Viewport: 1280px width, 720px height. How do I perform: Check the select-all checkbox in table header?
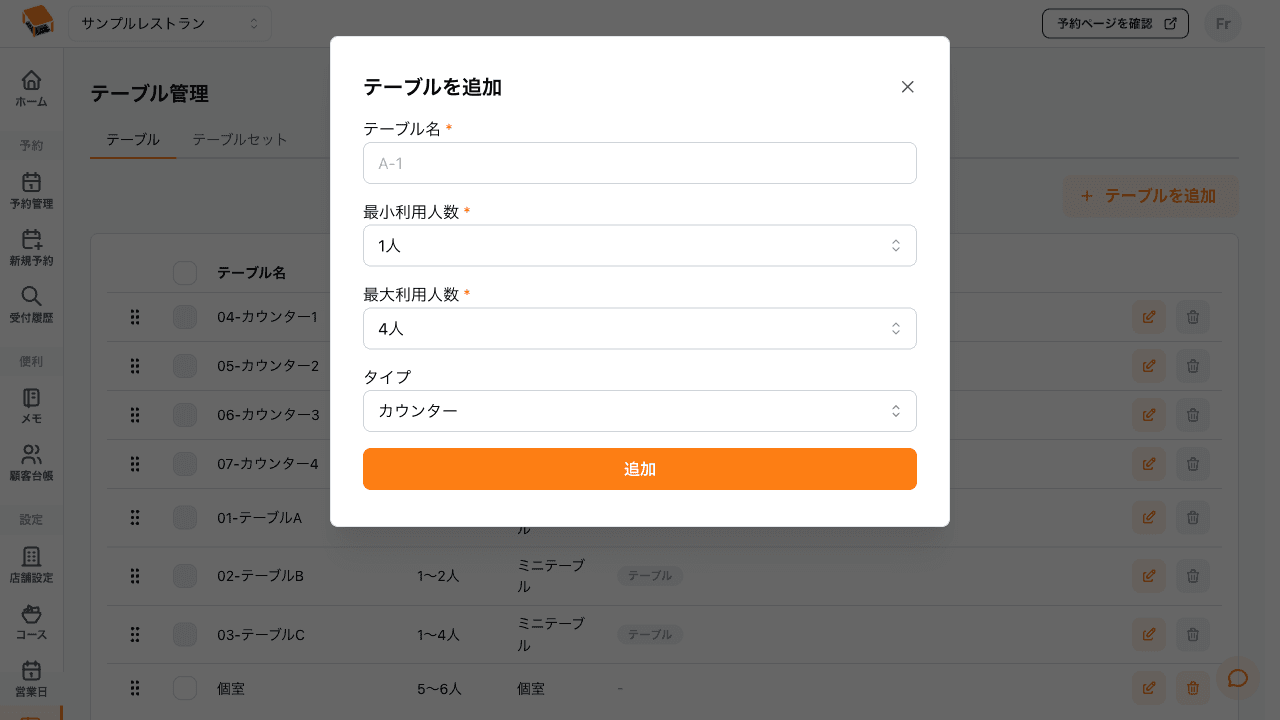point(184,272)
